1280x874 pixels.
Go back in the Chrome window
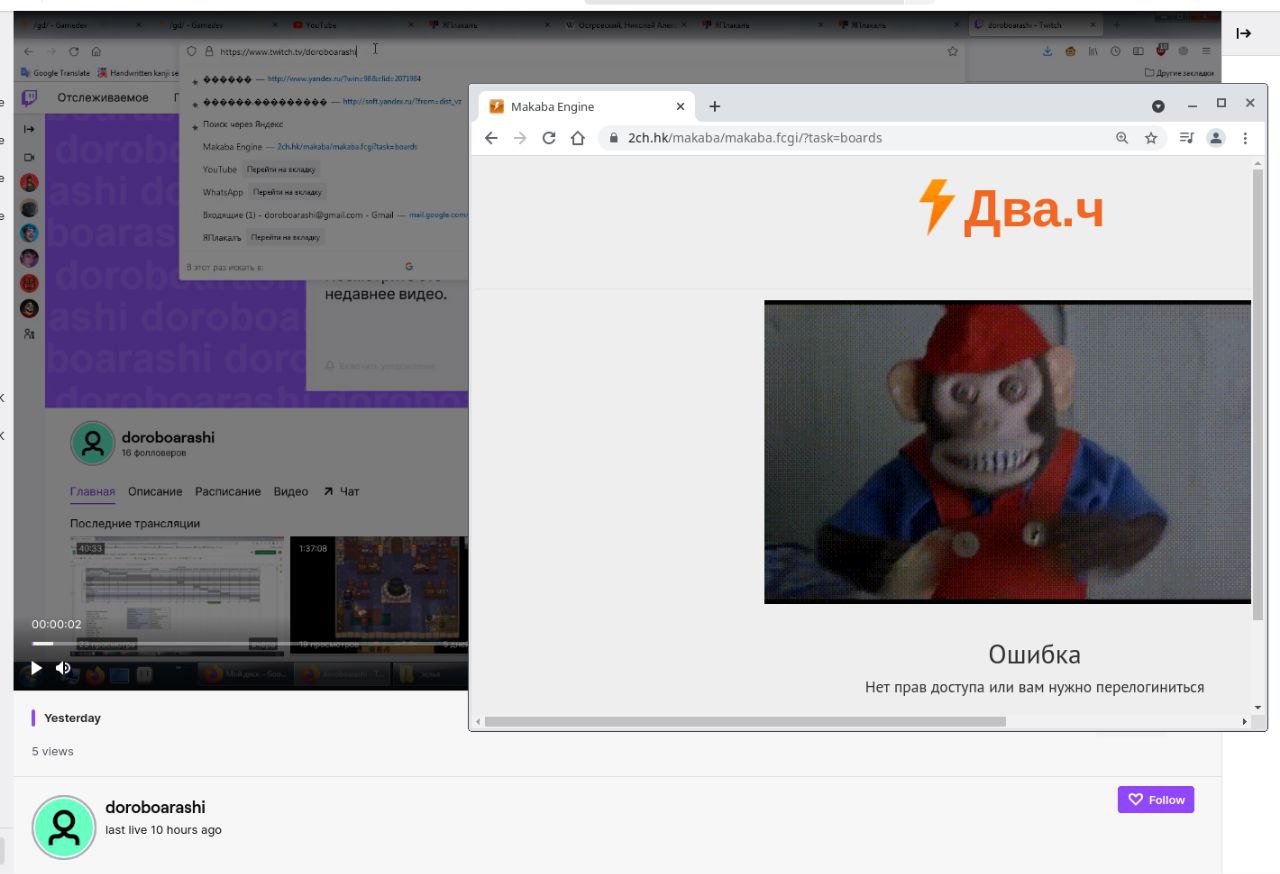[x=491, y=138]
